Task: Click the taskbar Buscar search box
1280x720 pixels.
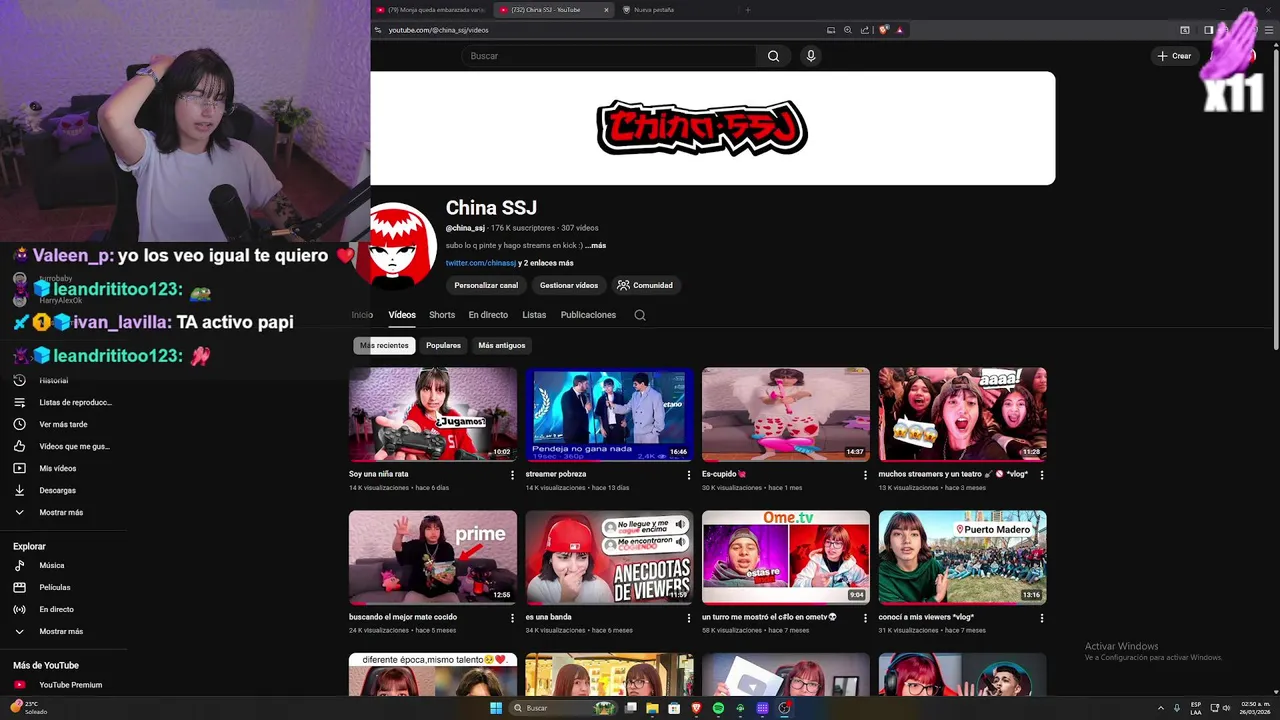Action: pos(565,708)
